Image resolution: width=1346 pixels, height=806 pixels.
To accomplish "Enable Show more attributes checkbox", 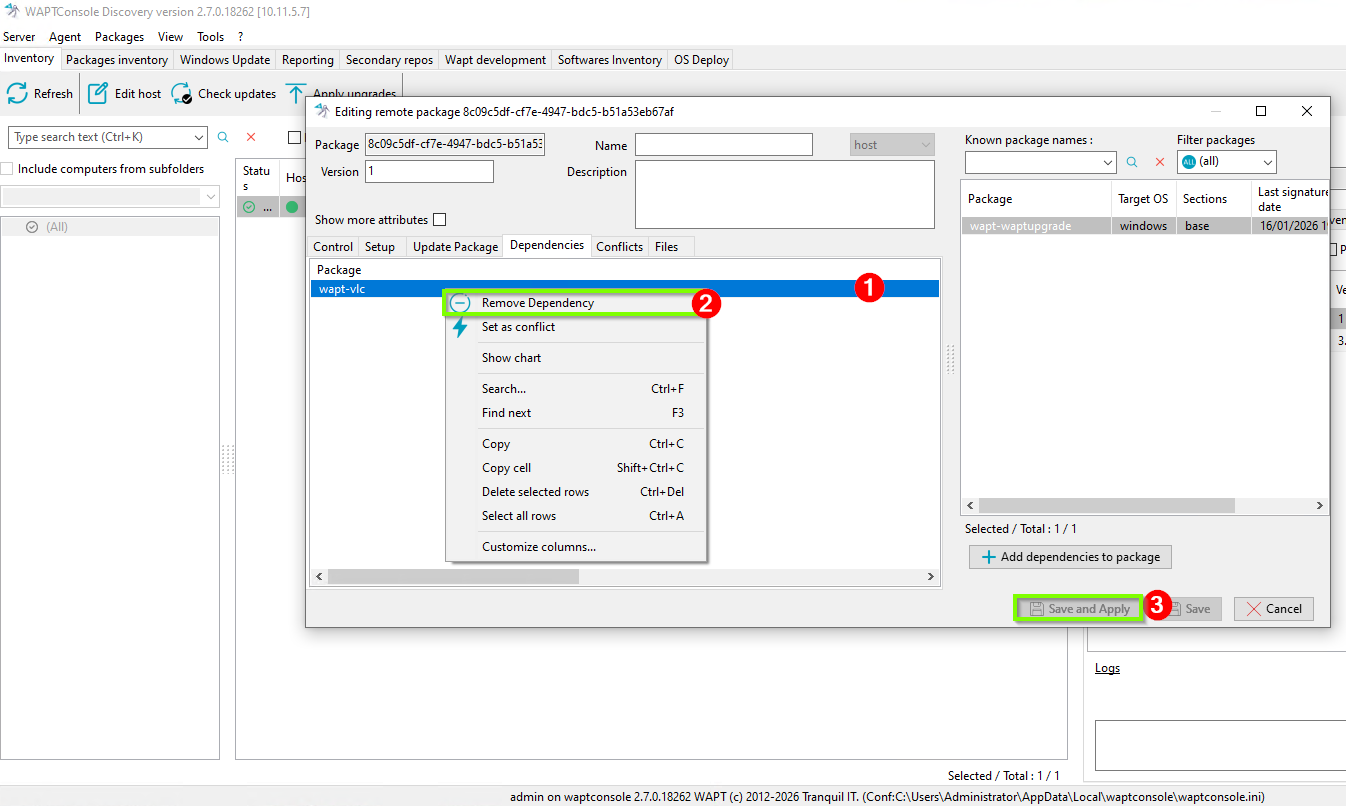I will click(440, 220).
